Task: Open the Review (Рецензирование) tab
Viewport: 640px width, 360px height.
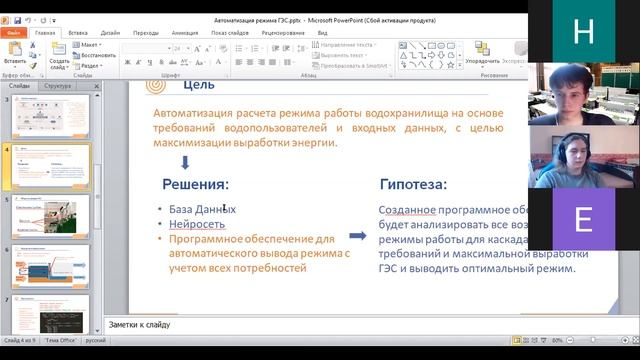Action: 283,33
